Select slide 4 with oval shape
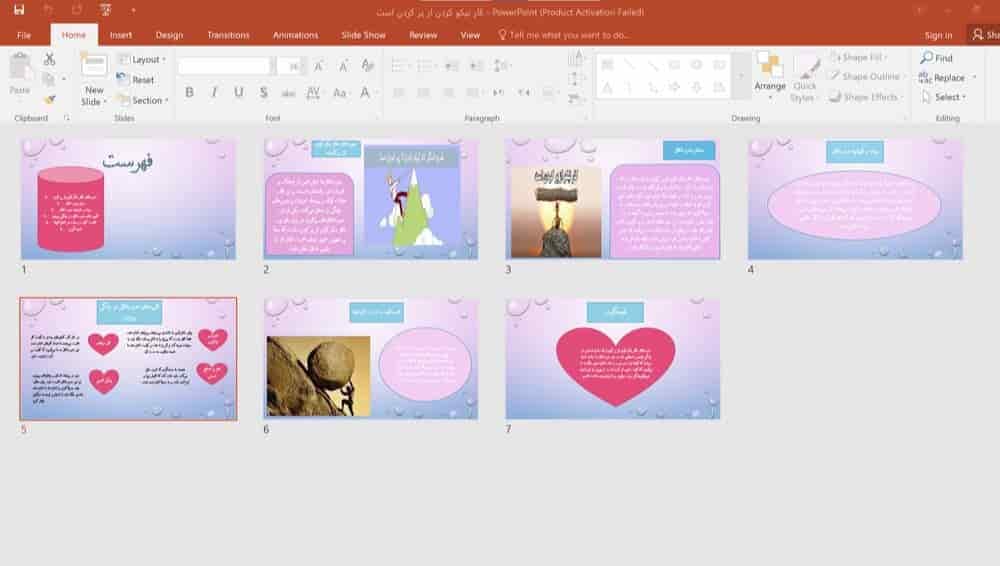This screenshot has height=566, width=1000. (855, 198)
